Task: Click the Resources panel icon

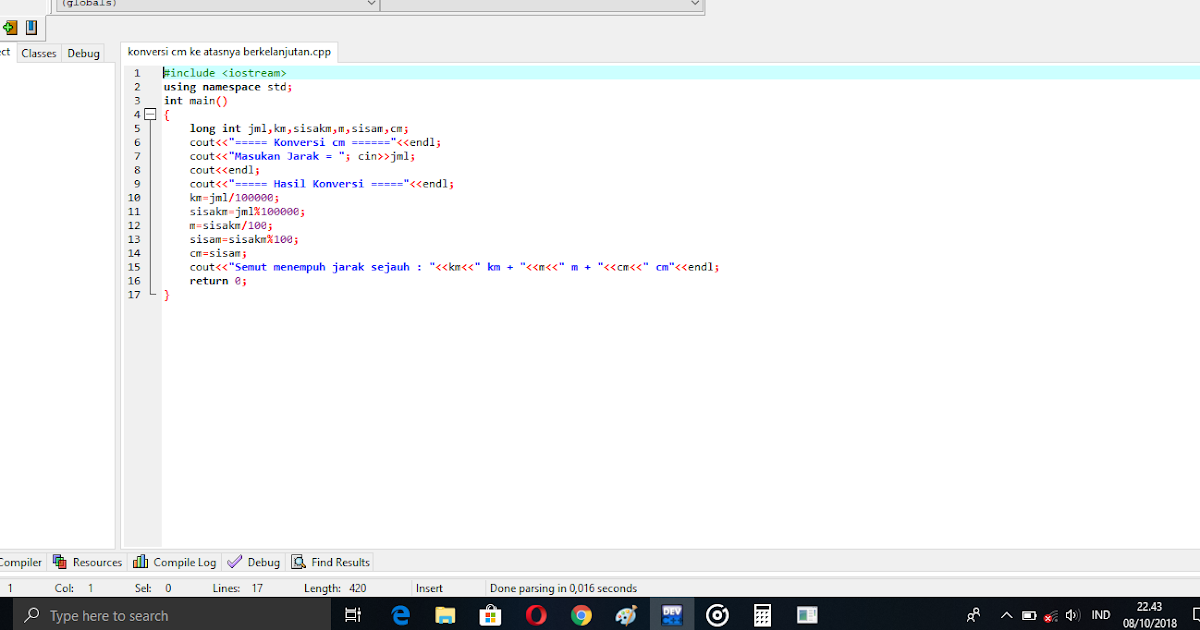Action: (x=61, y=561)
